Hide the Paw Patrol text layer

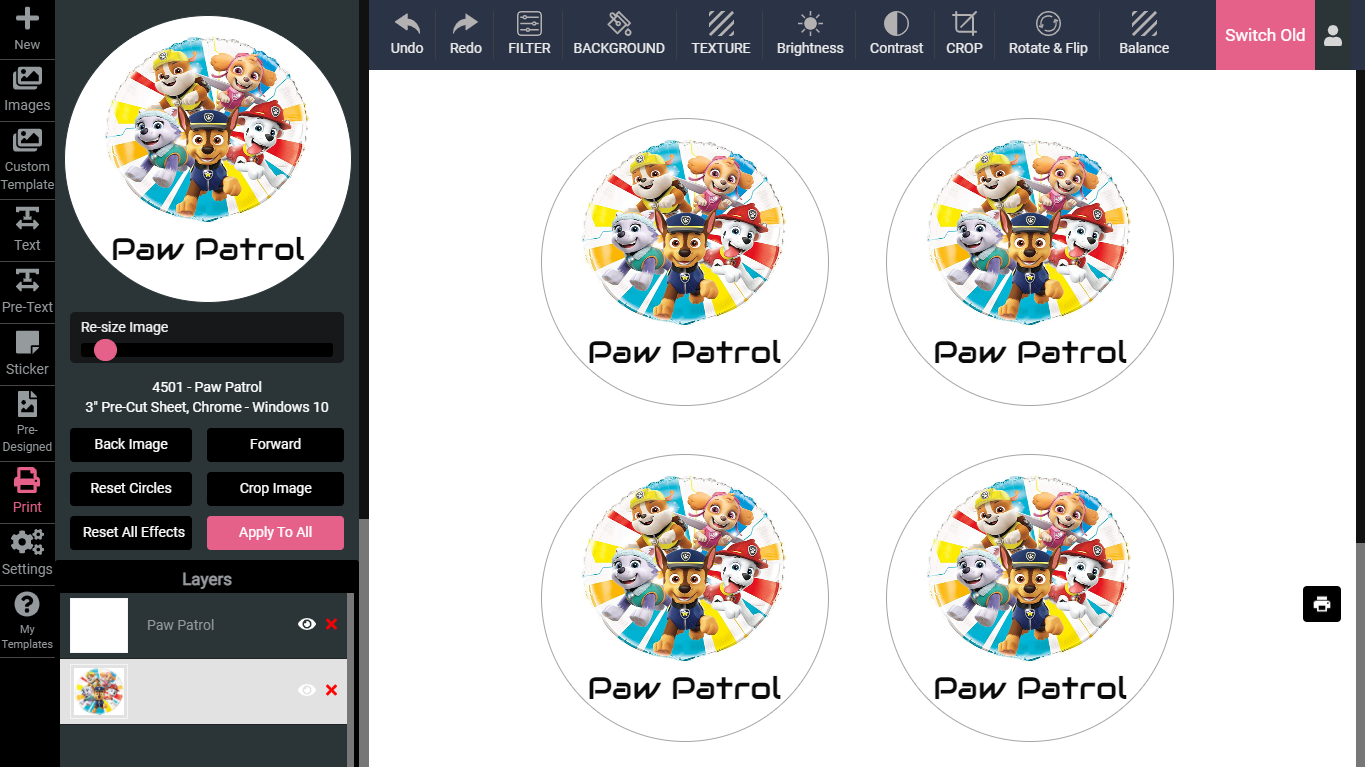coord(307,624)
